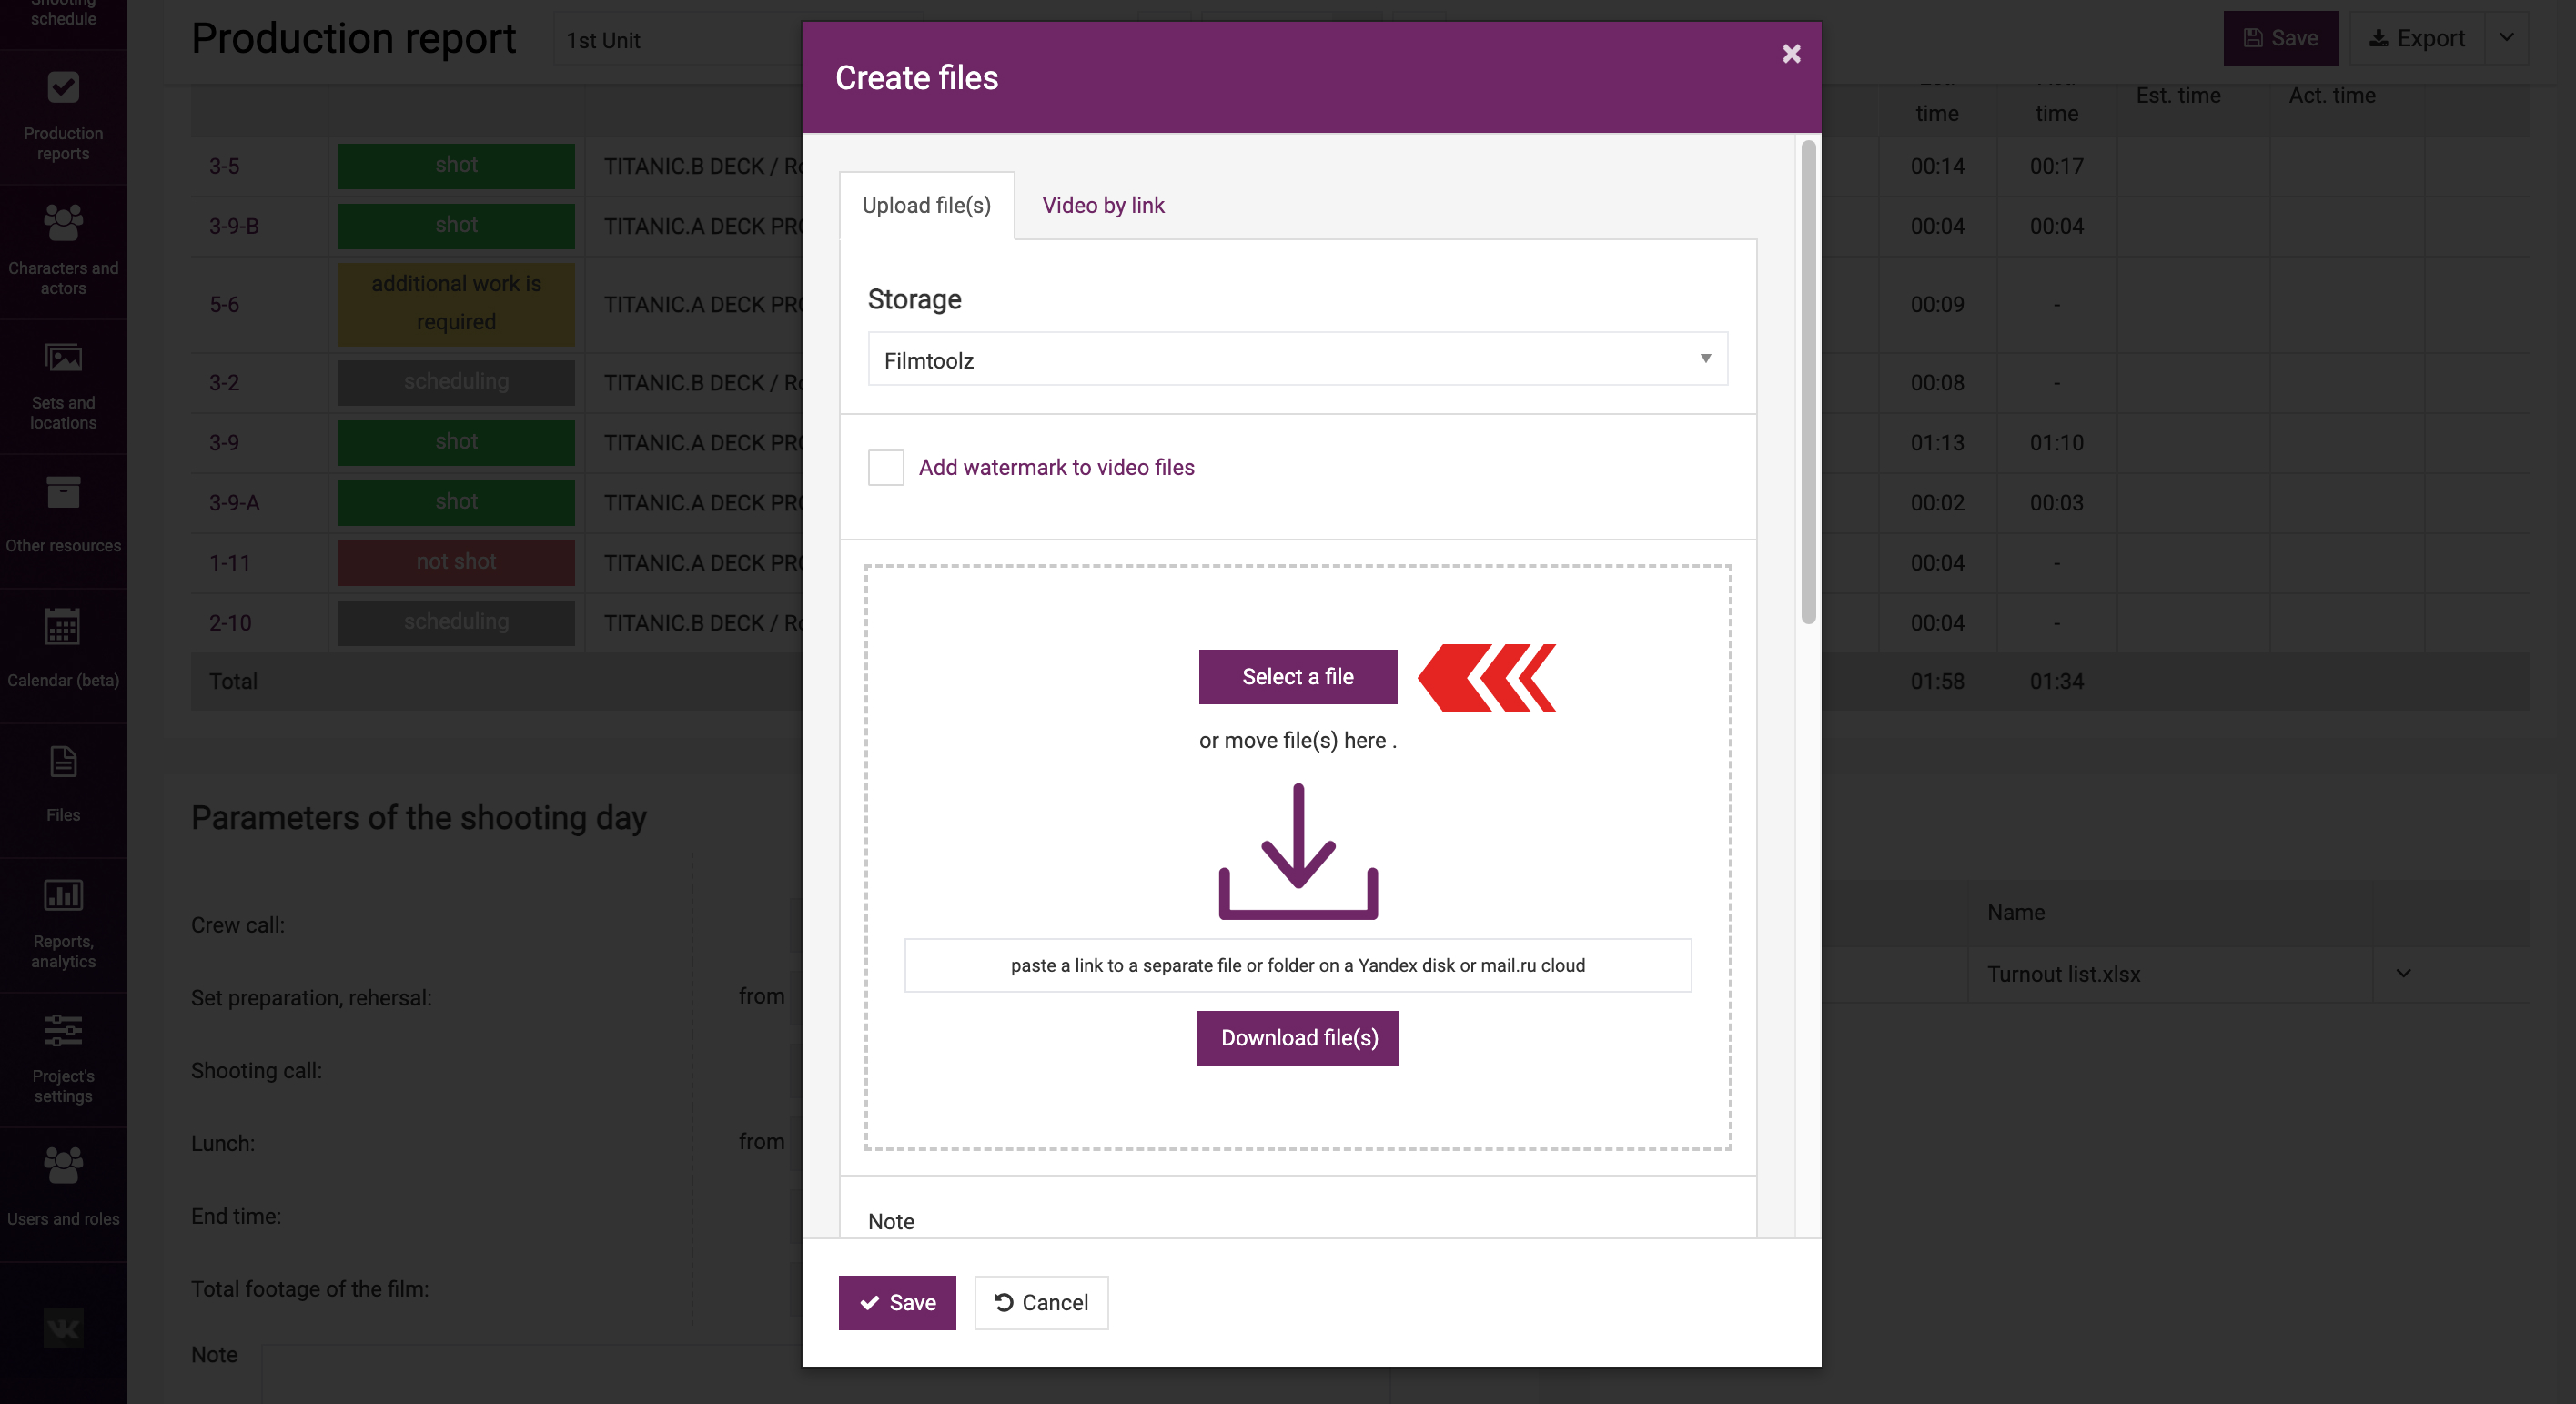Focus the paste link input field
This screenshot has height=1404, width=2576.
(1297, 965)
